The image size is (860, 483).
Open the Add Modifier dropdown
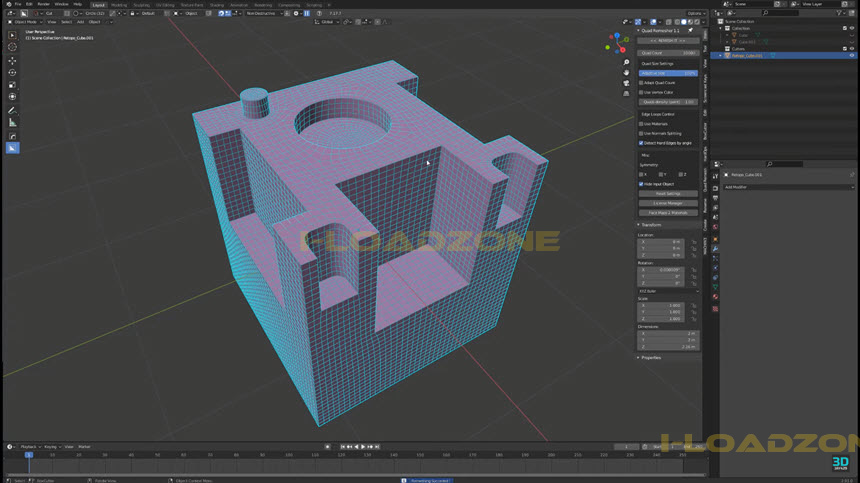point(788,187)
